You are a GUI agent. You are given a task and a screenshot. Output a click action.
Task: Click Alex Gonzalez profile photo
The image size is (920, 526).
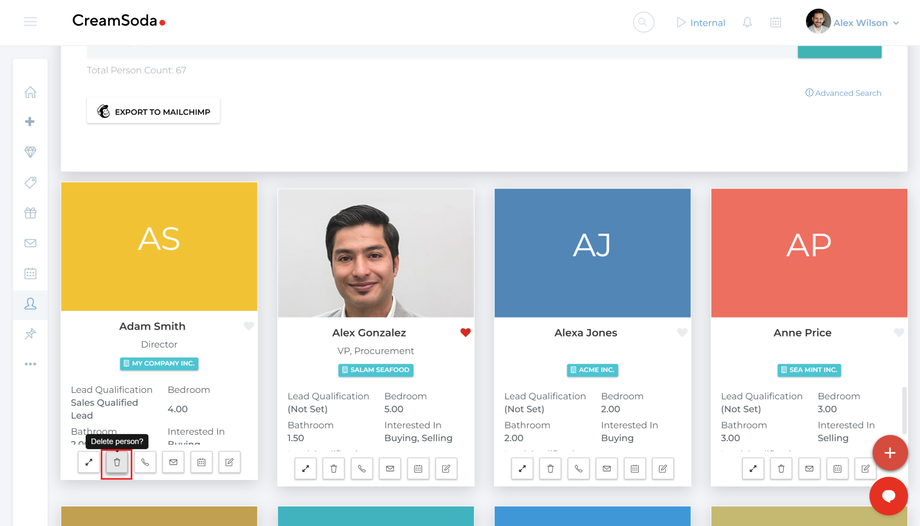(x=376, y=253)
